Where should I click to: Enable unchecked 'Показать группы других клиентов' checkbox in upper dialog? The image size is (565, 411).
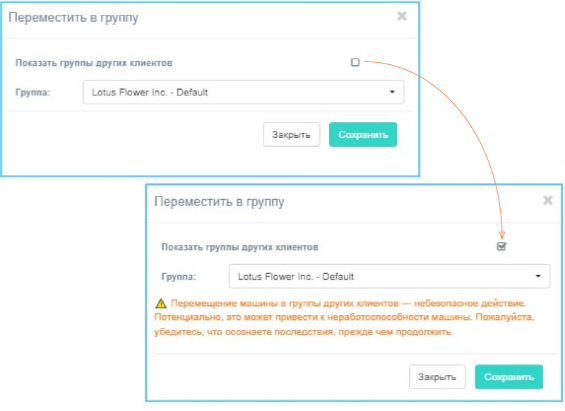[355, 62]
